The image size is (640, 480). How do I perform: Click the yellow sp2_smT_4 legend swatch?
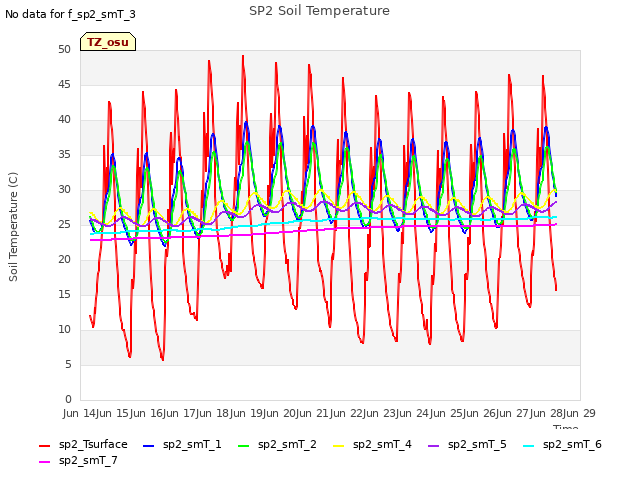click(338, 446)
